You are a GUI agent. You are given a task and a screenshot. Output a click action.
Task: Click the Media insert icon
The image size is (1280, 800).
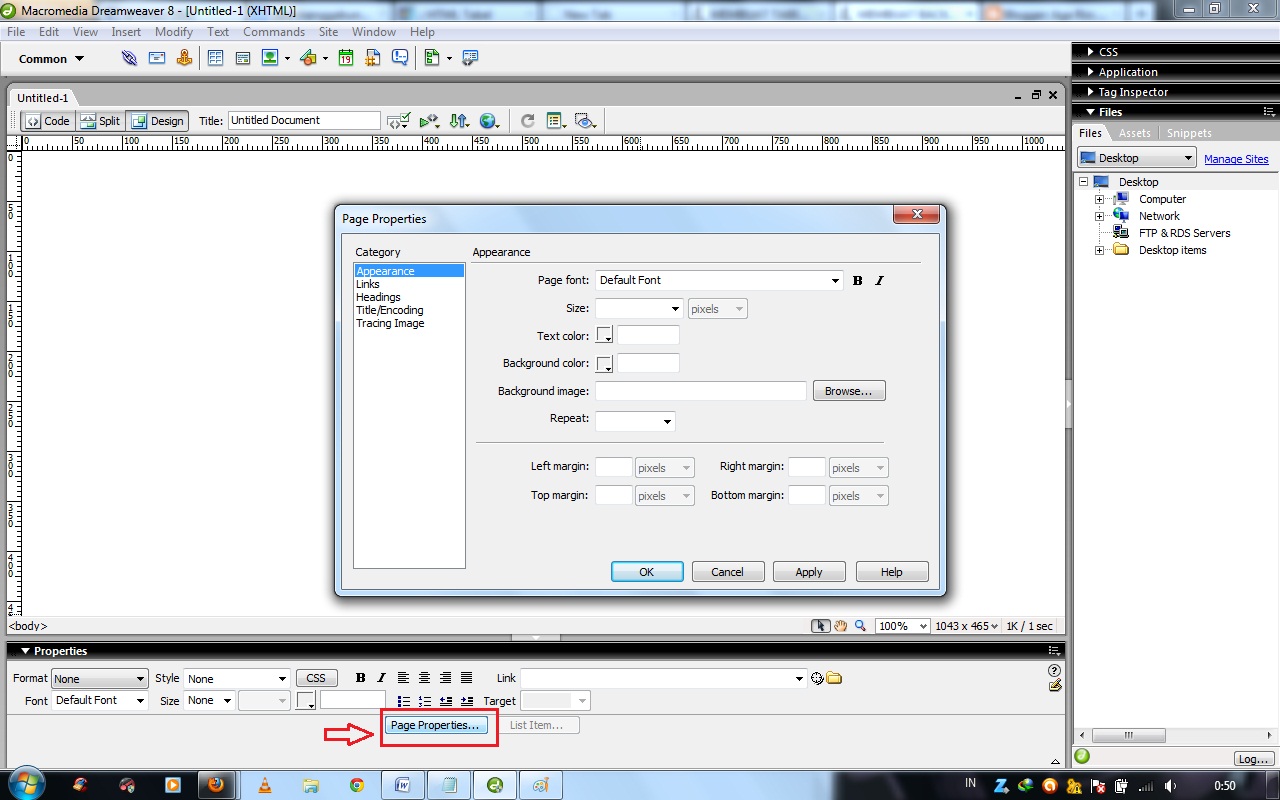308,58
